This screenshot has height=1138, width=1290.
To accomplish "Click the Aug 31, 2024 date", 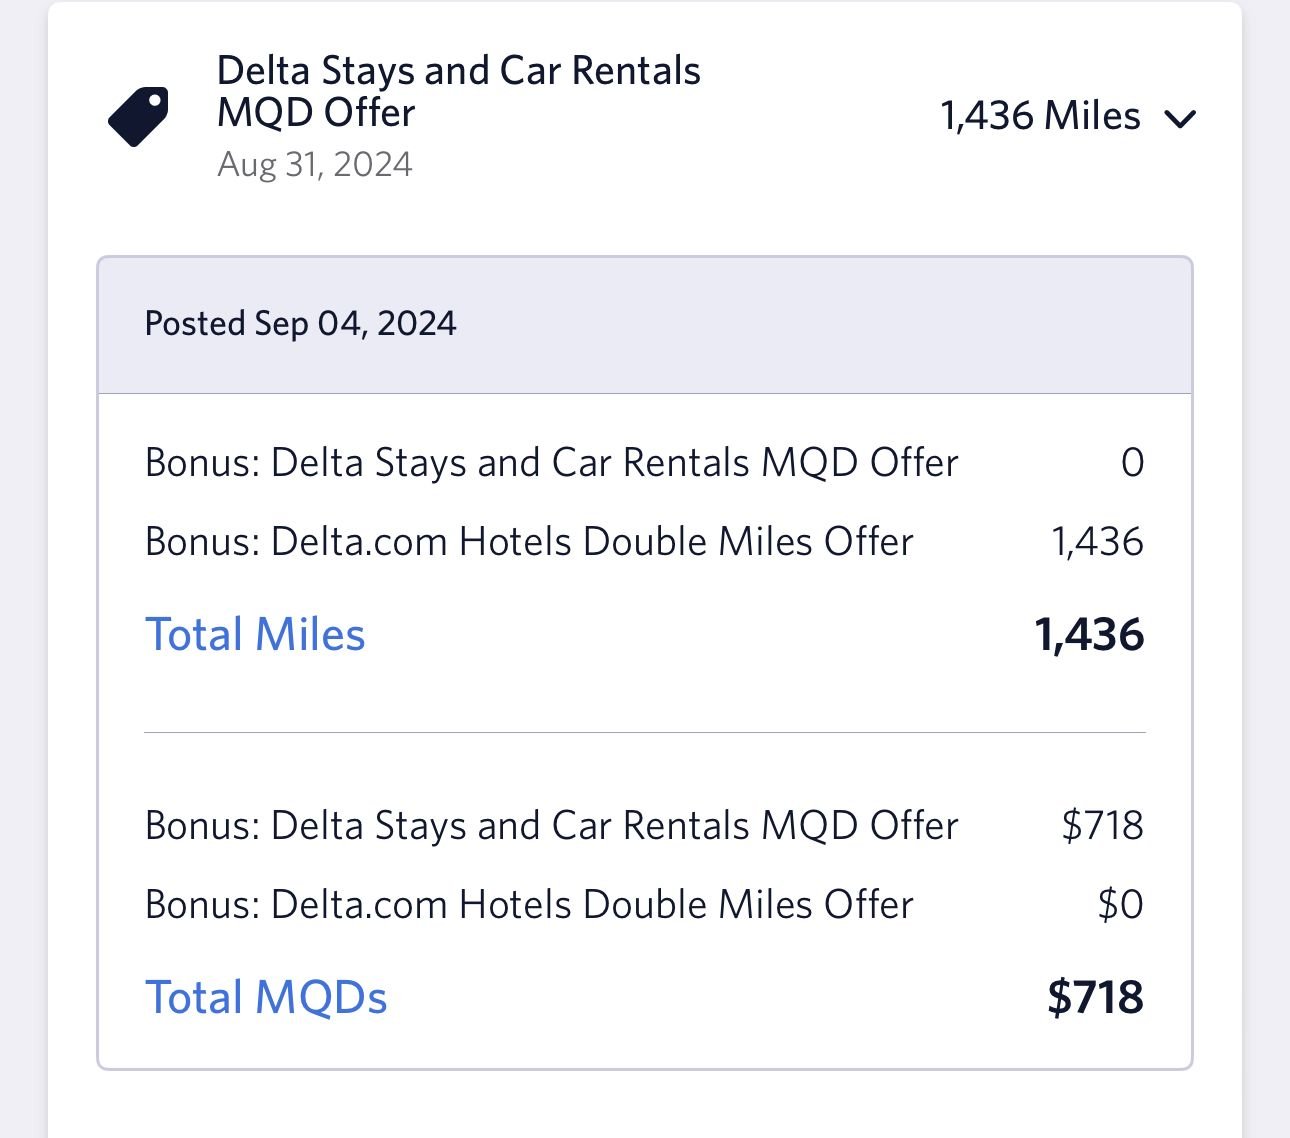I will click(x=314, y=164).
